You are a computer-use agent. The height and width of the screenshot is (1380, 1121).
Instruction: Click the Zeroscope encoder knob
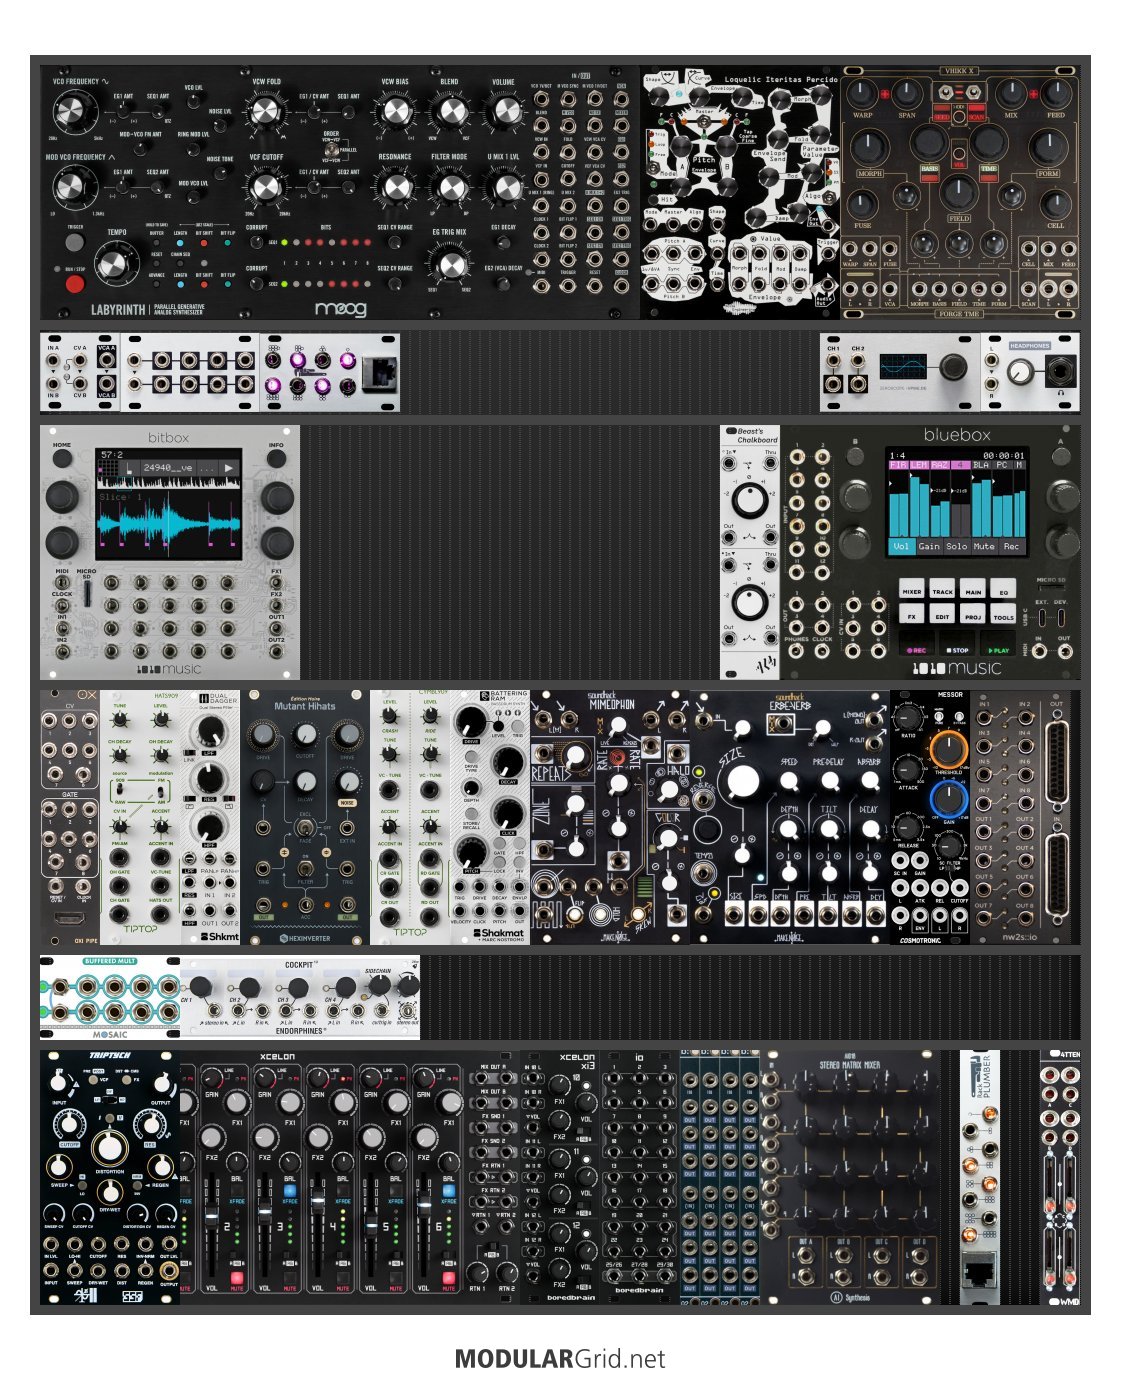tap(954, 367)
